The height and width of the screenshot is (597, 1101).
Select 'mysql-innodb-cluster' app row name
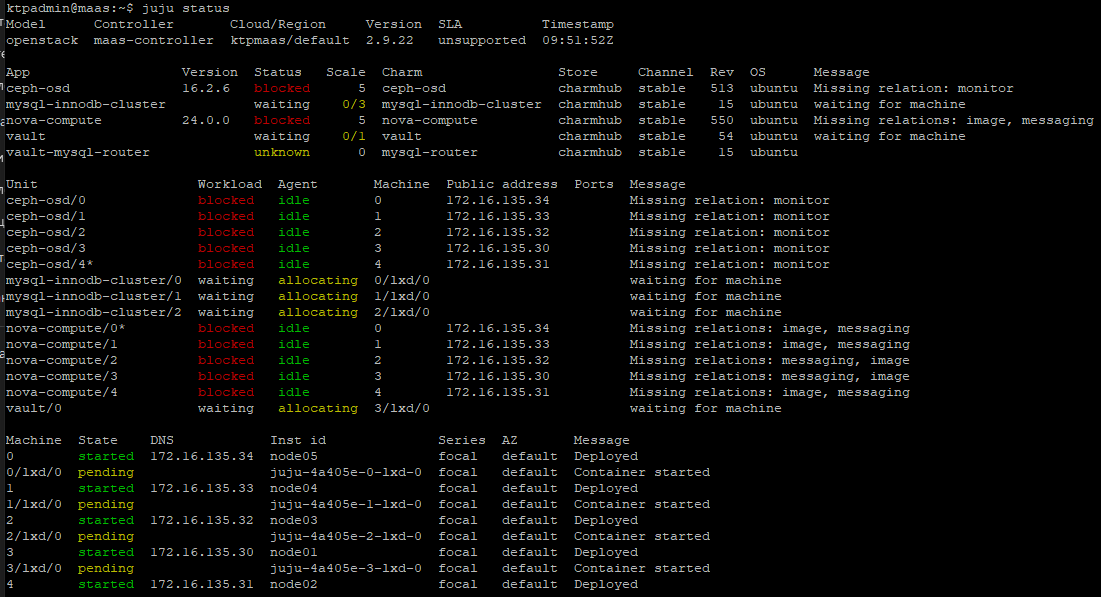(86, 105)
